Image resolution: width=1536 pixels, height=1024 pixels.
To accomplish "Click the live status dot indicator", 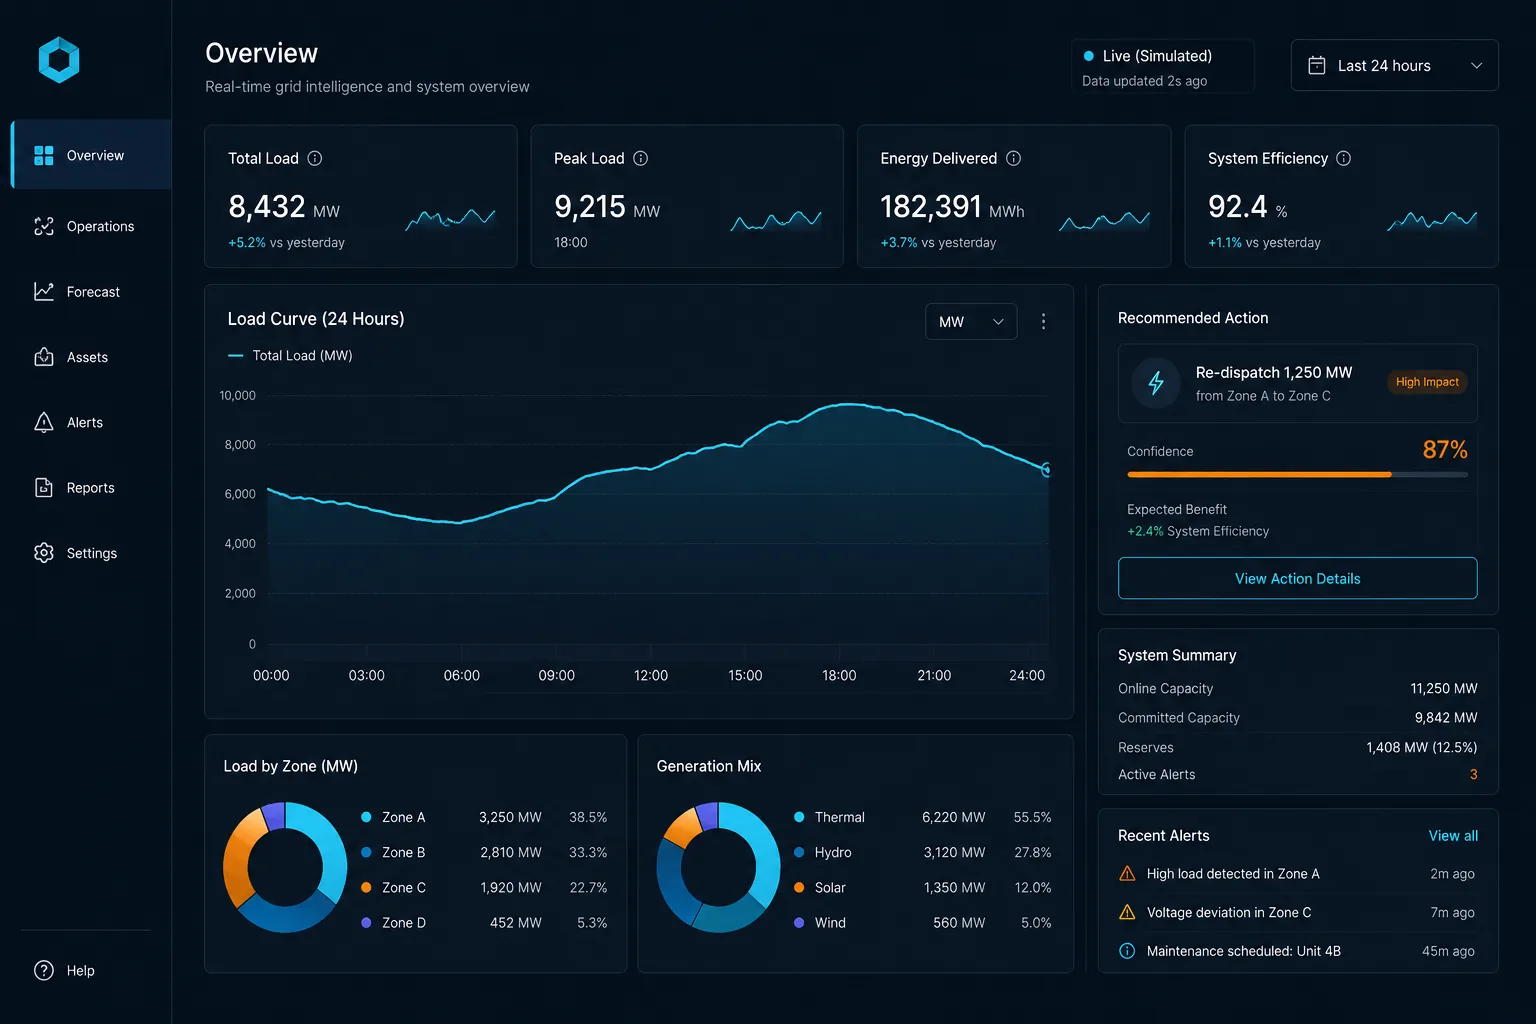I will point(1089,56).
